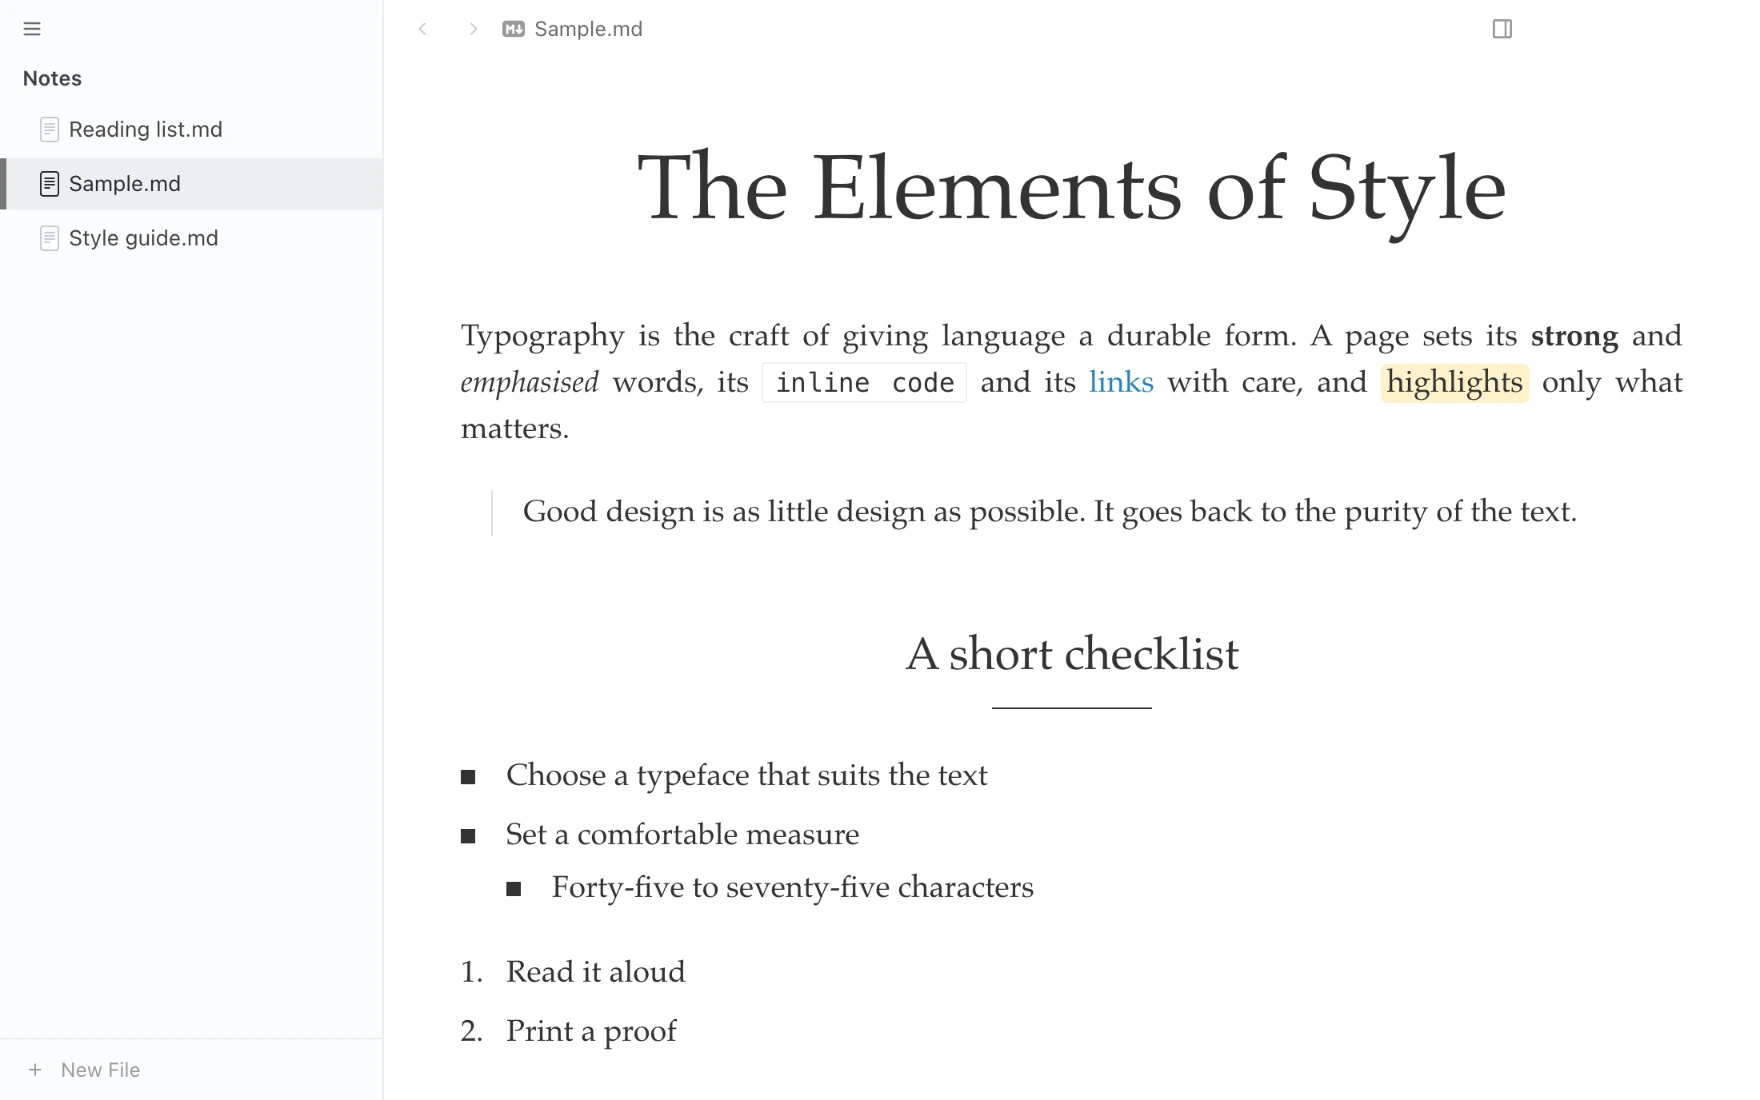Open Style guide.md note
The image size is (1760, 1100).
tap(191, 238)
